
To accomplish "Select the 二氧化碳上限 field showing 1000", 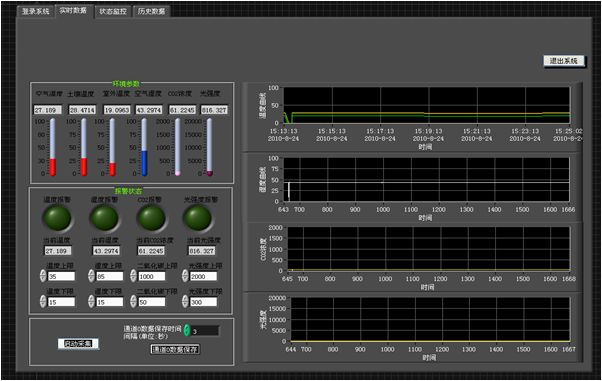I will [x=152, y=276].
